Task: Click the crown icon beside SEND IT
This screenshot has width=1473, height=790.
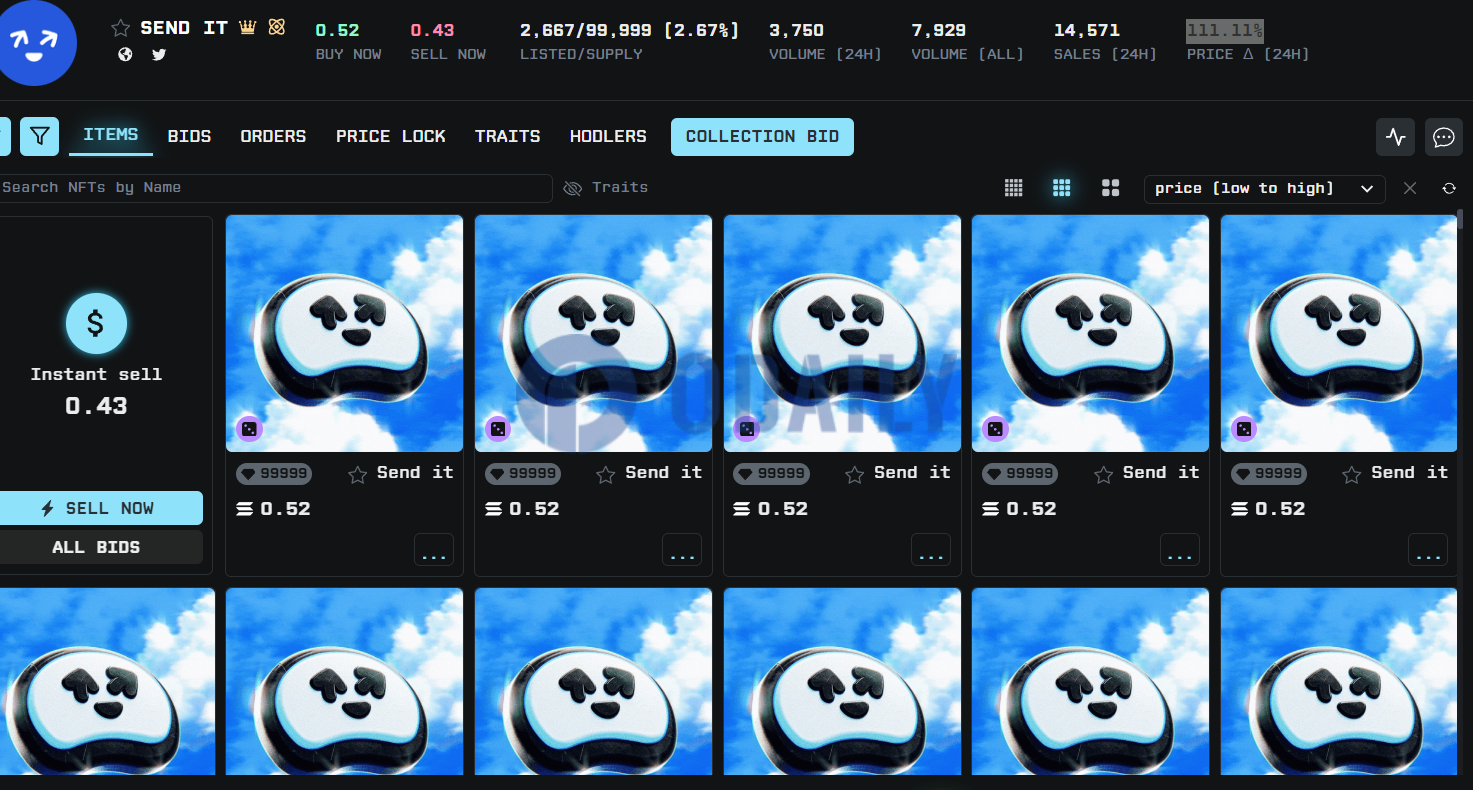Action: tap(248, 28)
